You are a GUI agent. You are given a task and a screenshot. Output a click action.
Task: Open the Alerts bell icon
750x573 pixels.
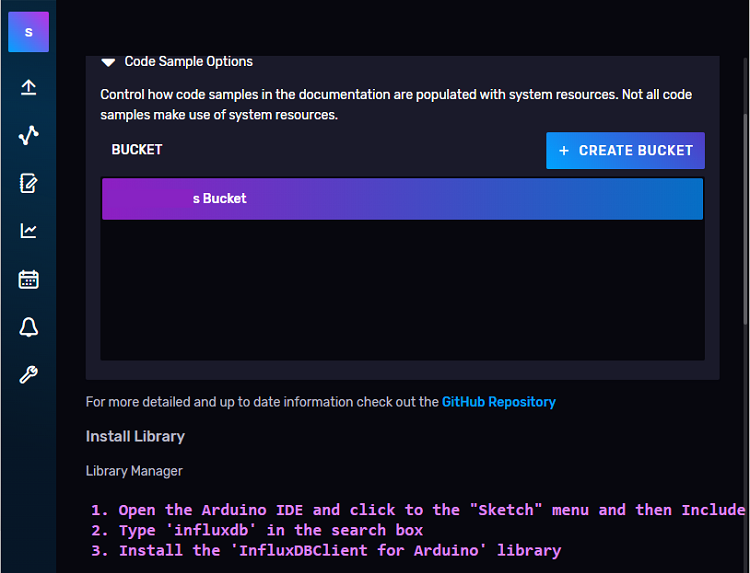coord(29,327)
